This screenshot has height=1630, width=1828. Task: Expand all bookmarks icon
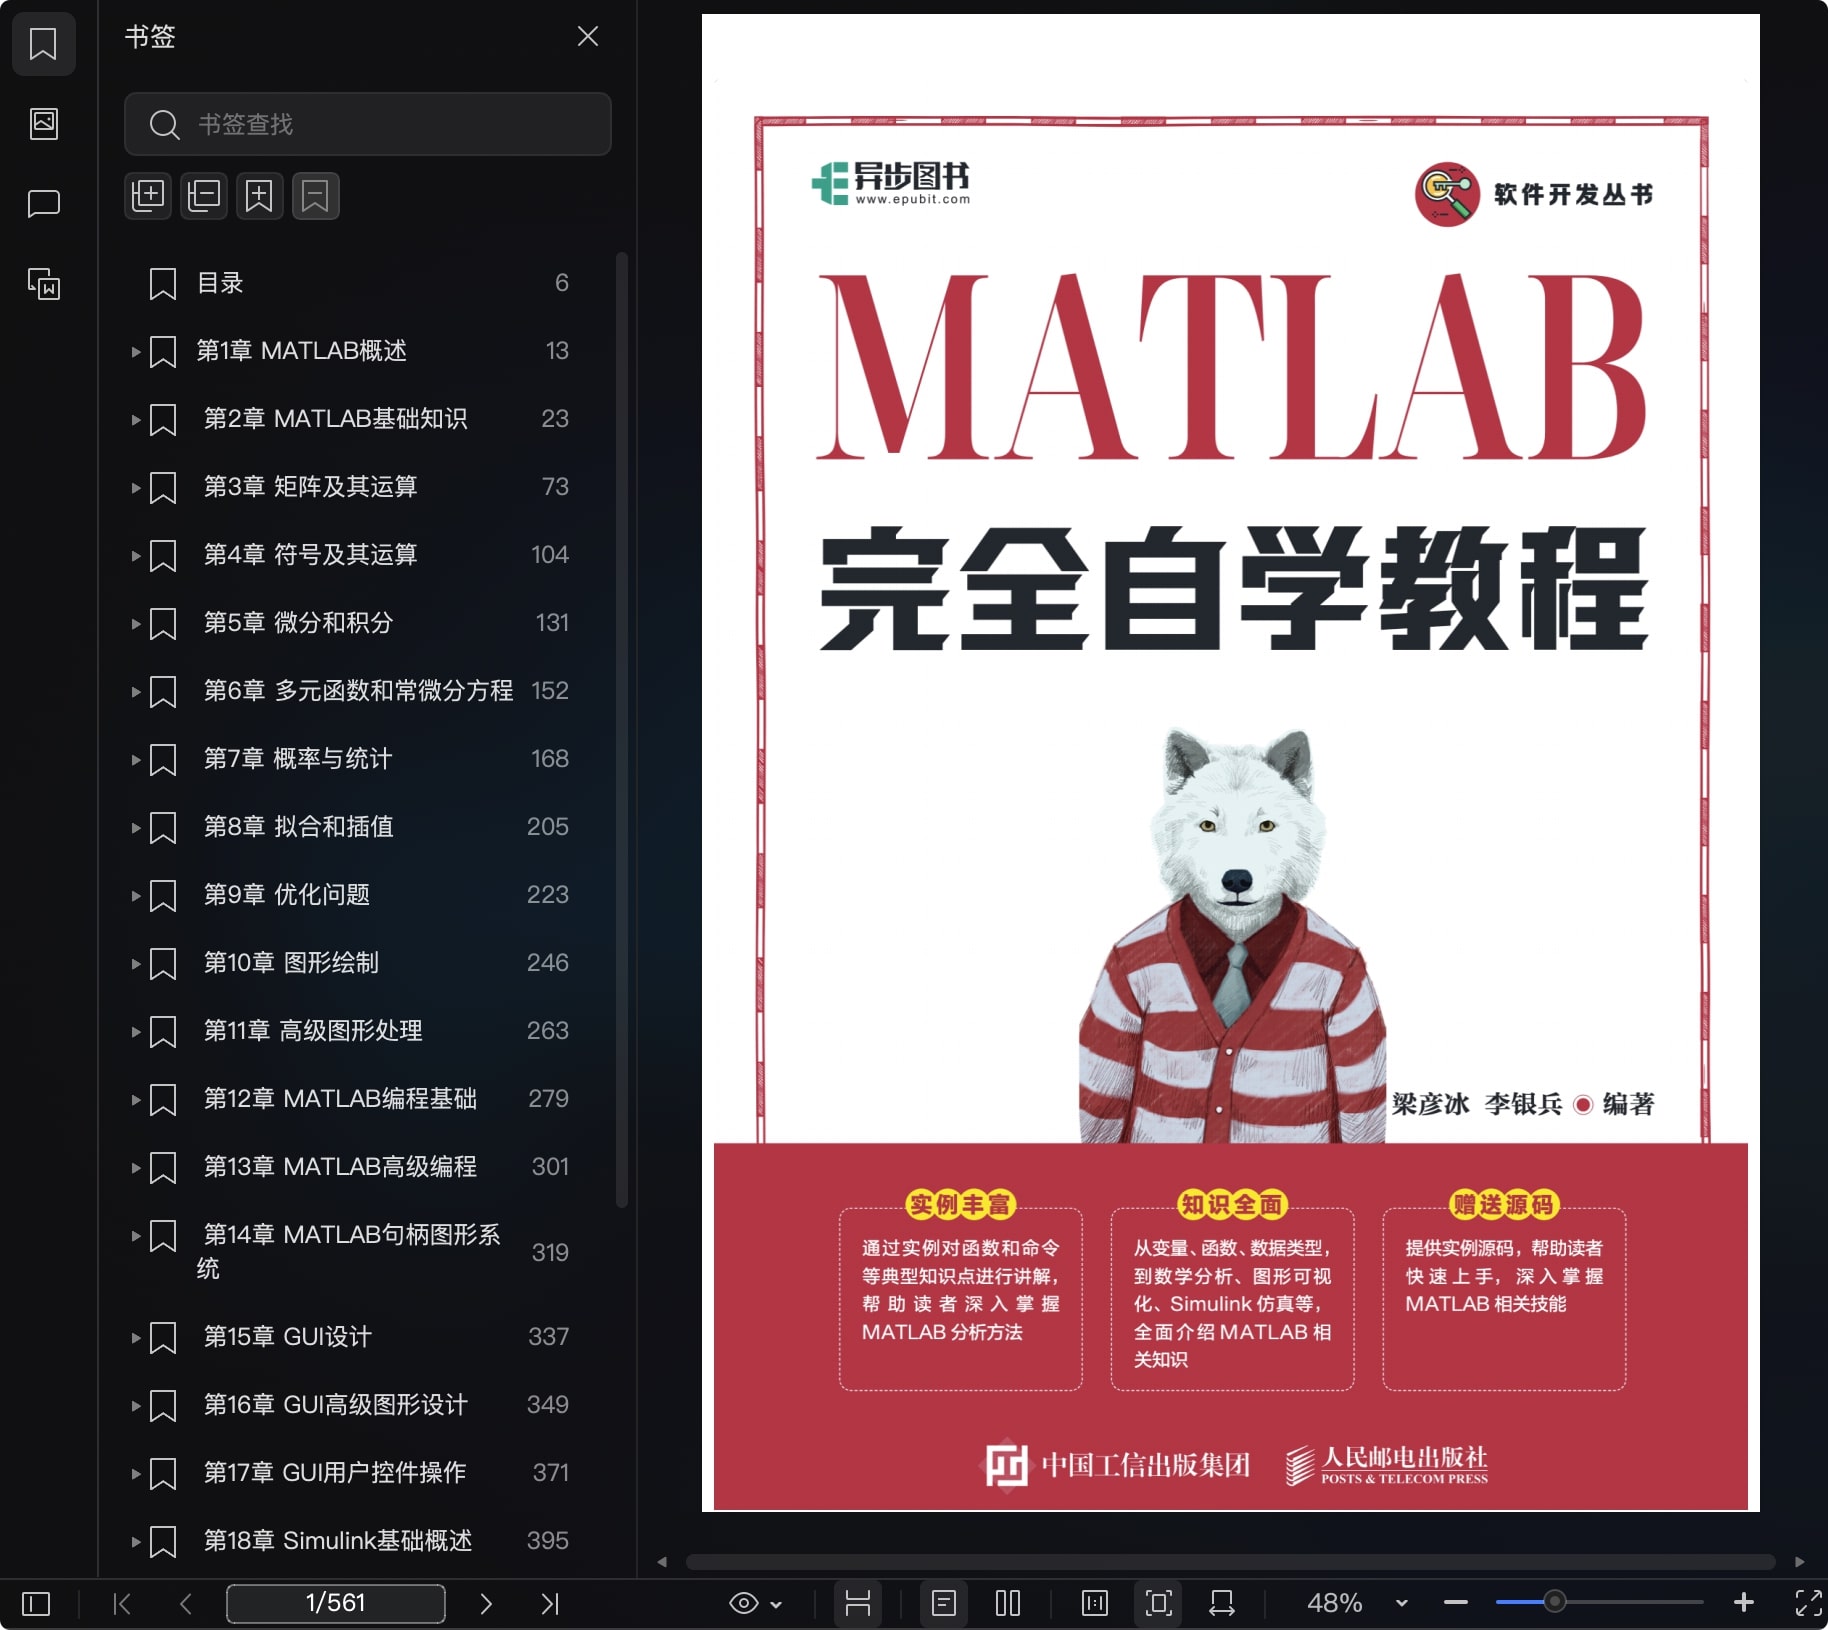tap(148, 195)
